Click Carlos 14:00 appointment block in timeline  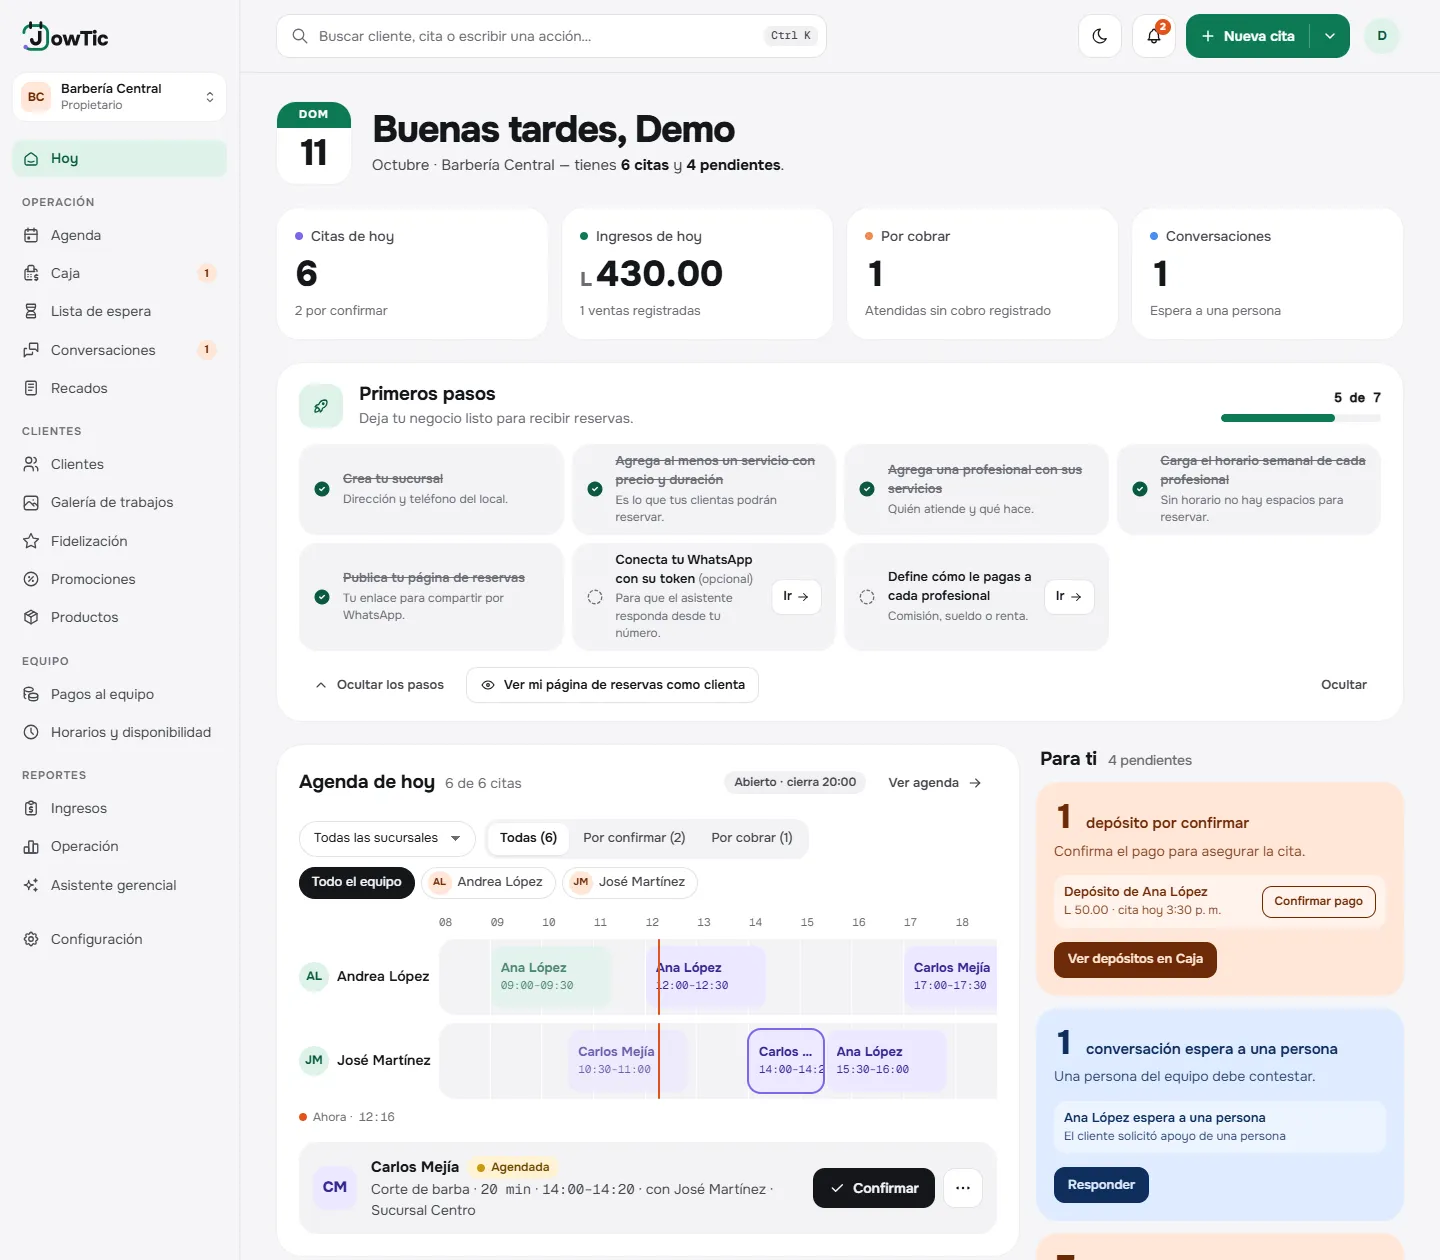[786, 1060]
